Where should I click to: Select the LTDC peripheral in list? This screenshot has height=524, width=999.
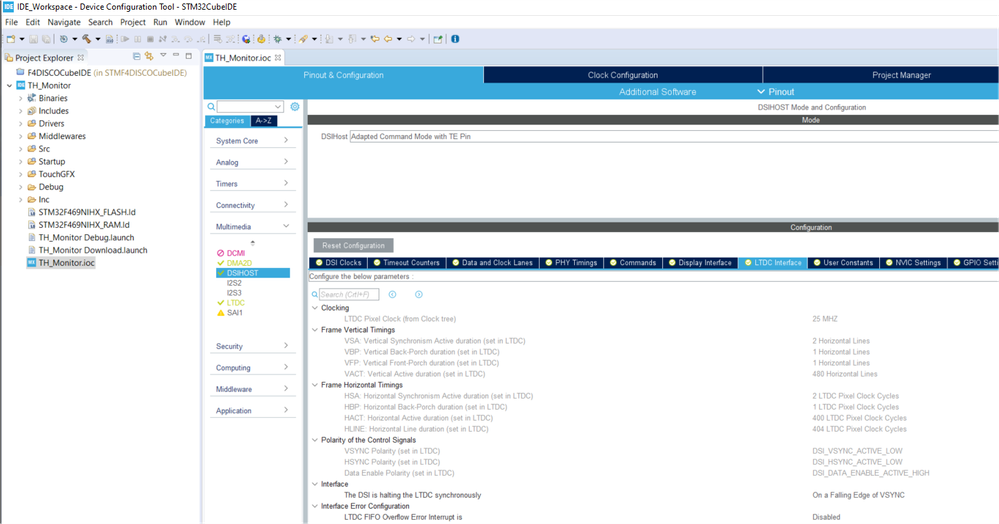tap(235, 303)
